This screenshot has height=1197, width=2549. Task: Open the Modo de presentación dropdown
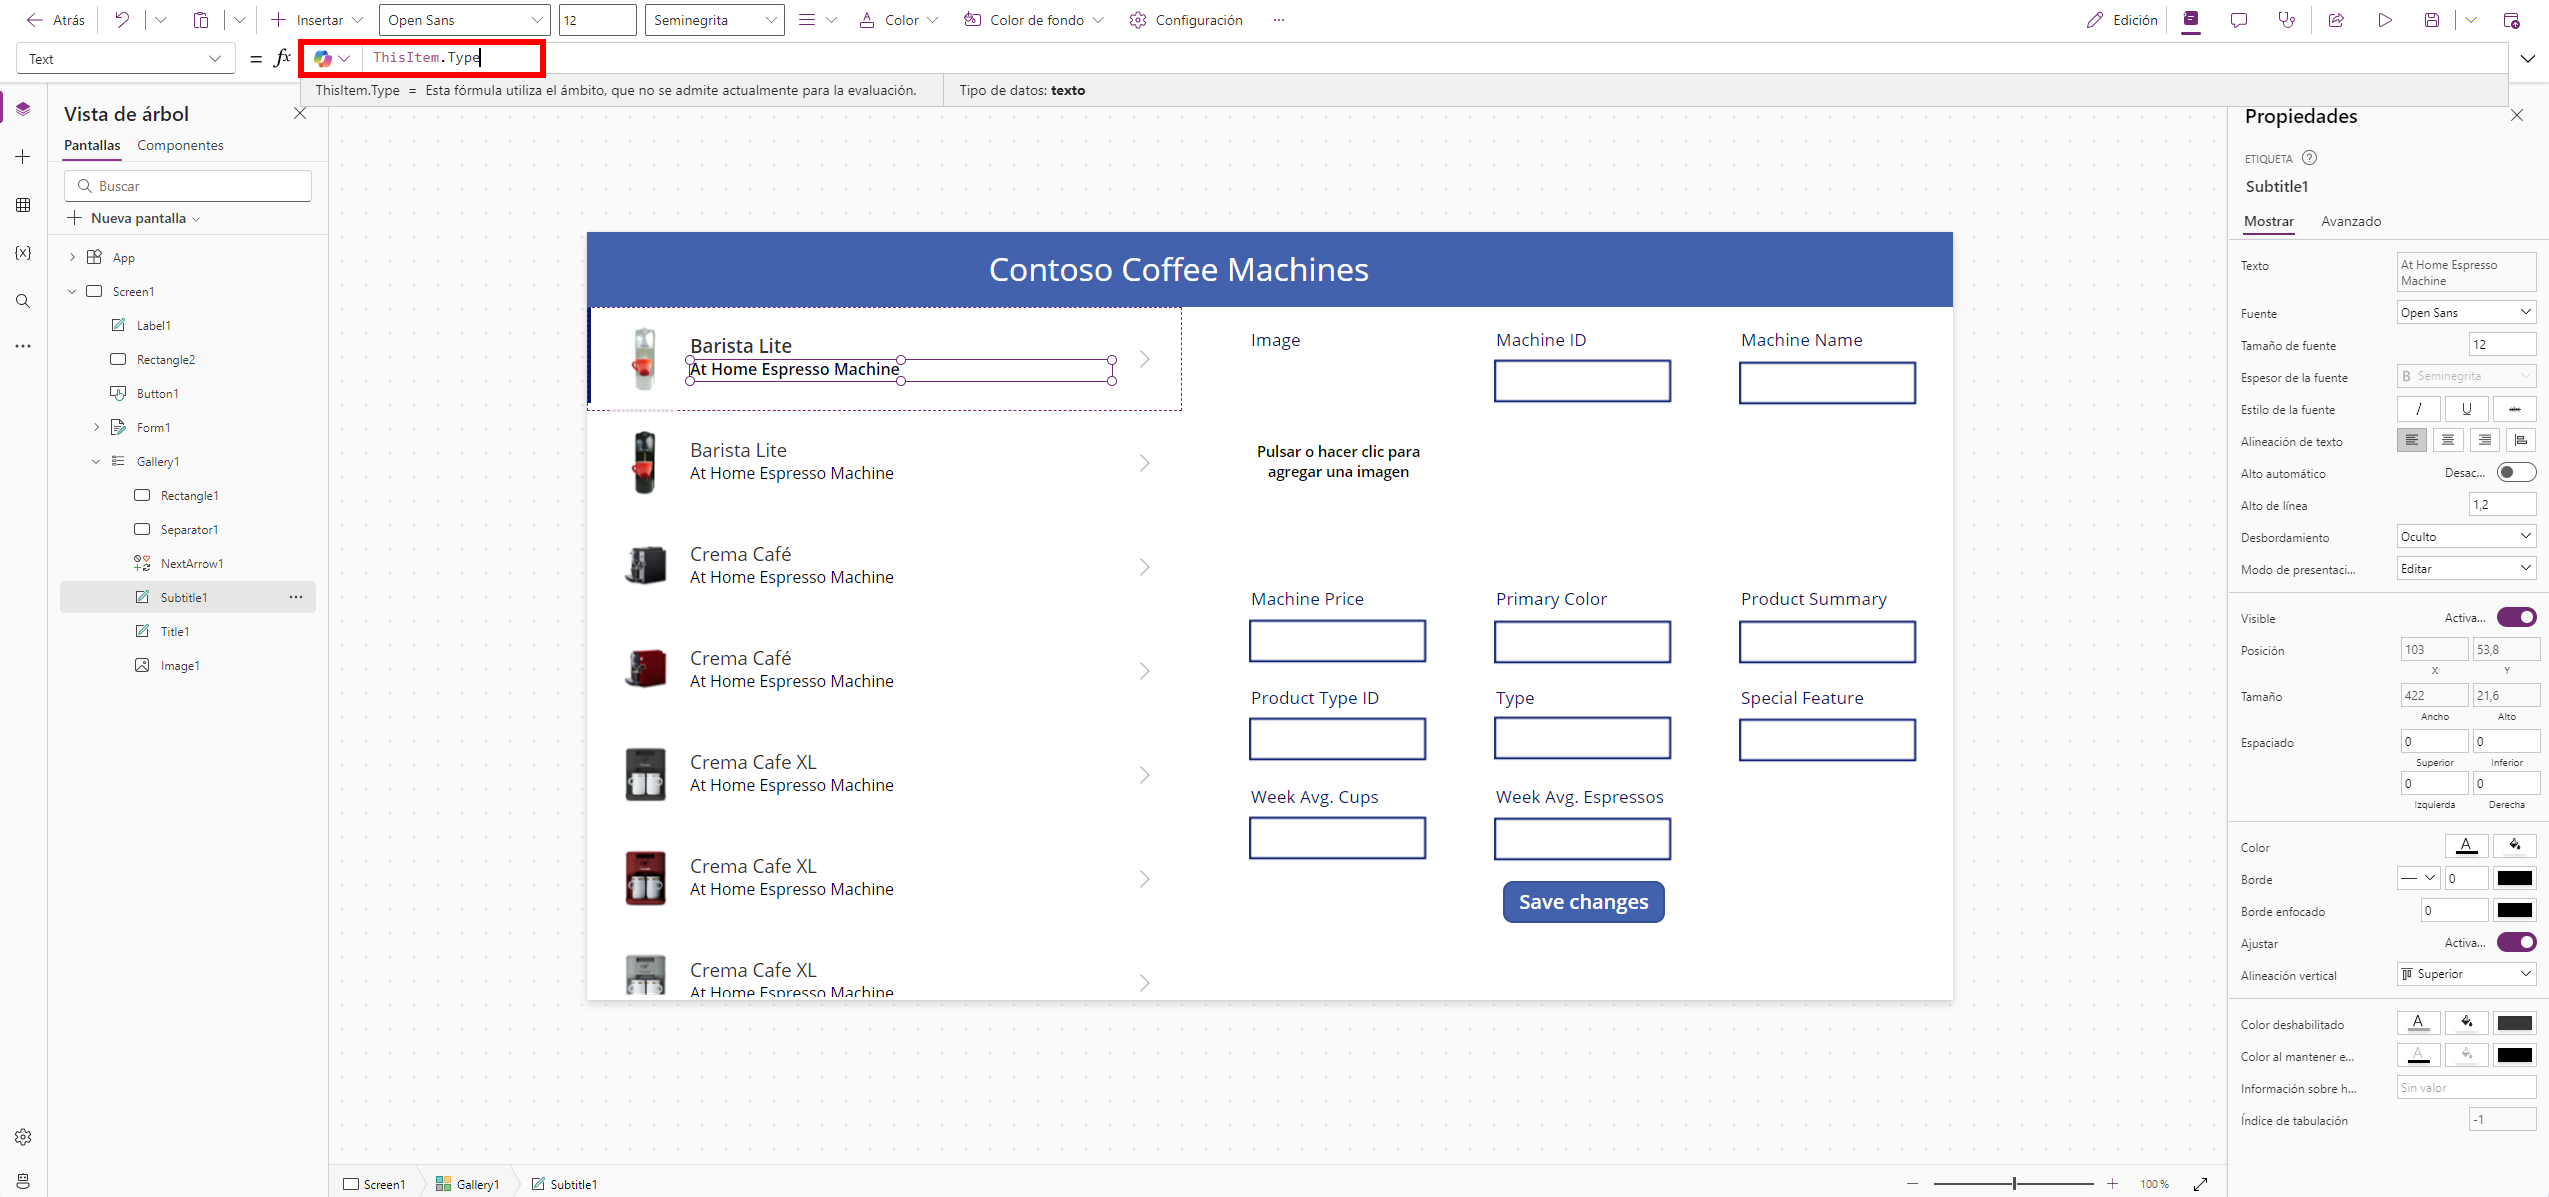point(2466,568)
